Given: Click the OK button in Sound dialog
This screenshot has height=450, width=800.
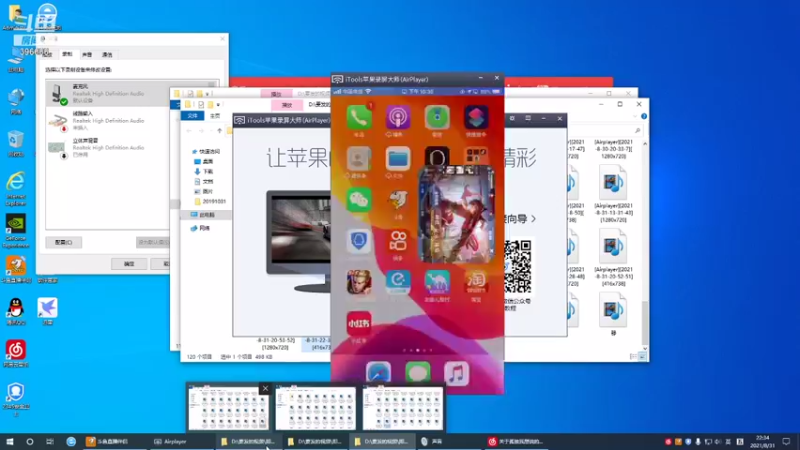Looking at the screenshot, I should click(129, 264).
